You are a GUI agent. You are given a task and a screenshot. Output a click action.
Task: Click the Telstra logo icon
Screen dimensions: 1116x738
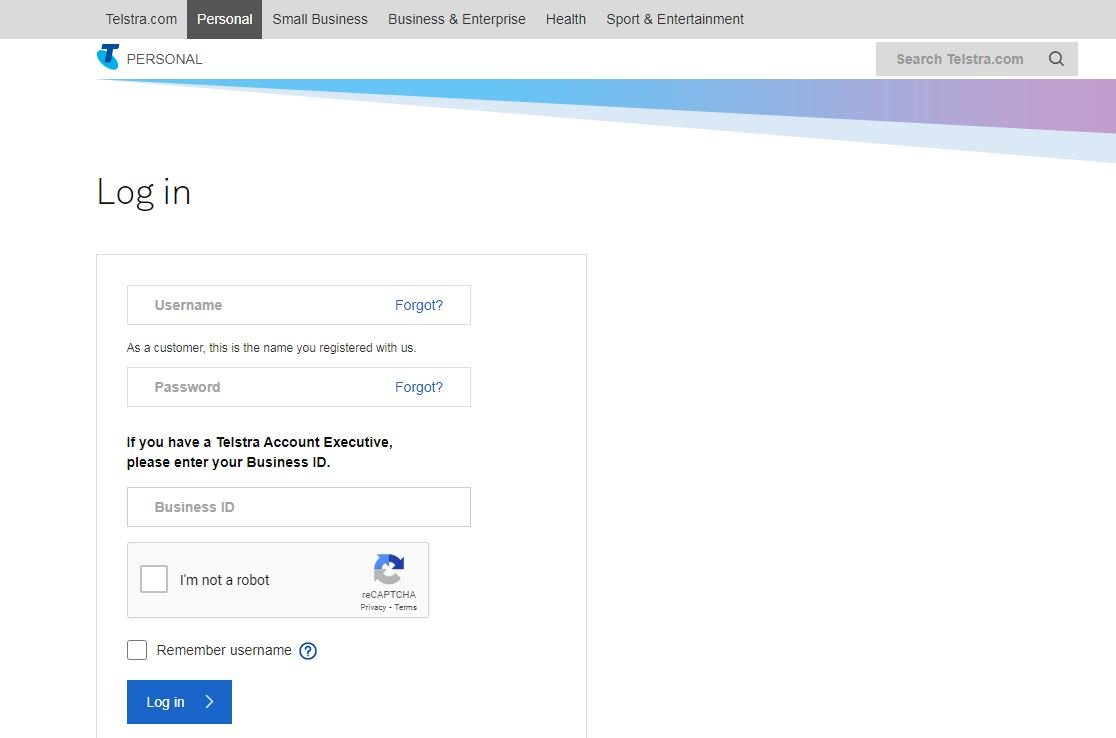point(108,58)
